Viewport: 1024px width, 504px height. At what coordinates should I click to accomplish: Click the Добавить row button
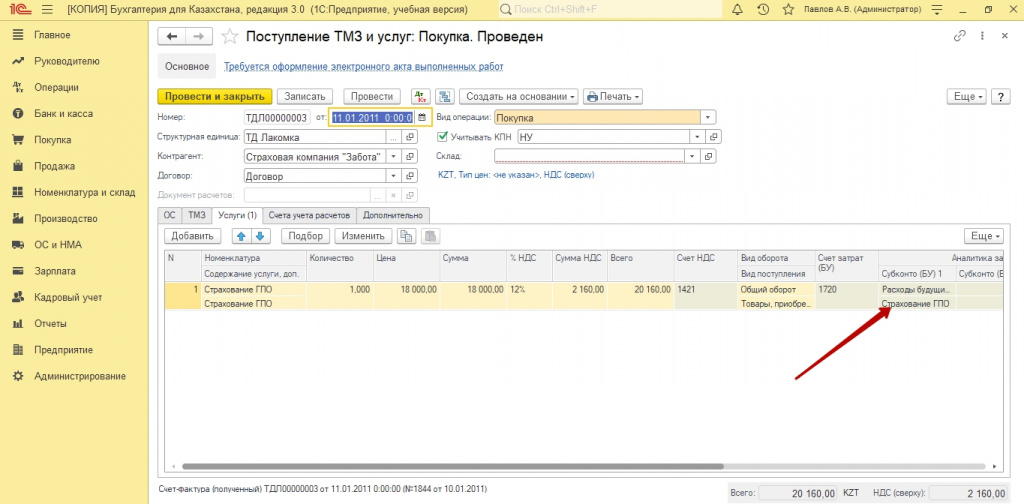coord(193,236)
